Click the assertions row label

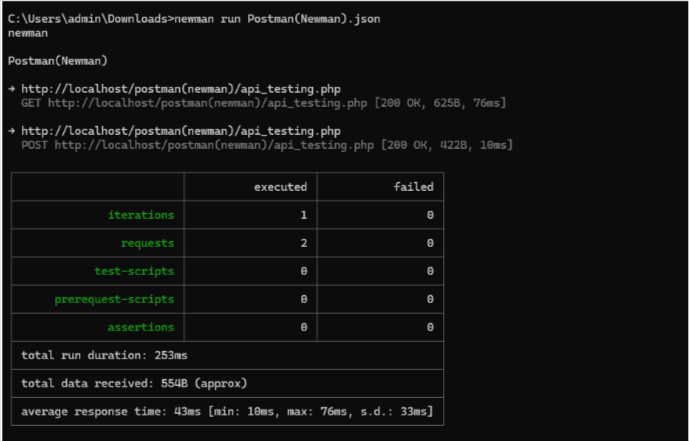(141, 327)
